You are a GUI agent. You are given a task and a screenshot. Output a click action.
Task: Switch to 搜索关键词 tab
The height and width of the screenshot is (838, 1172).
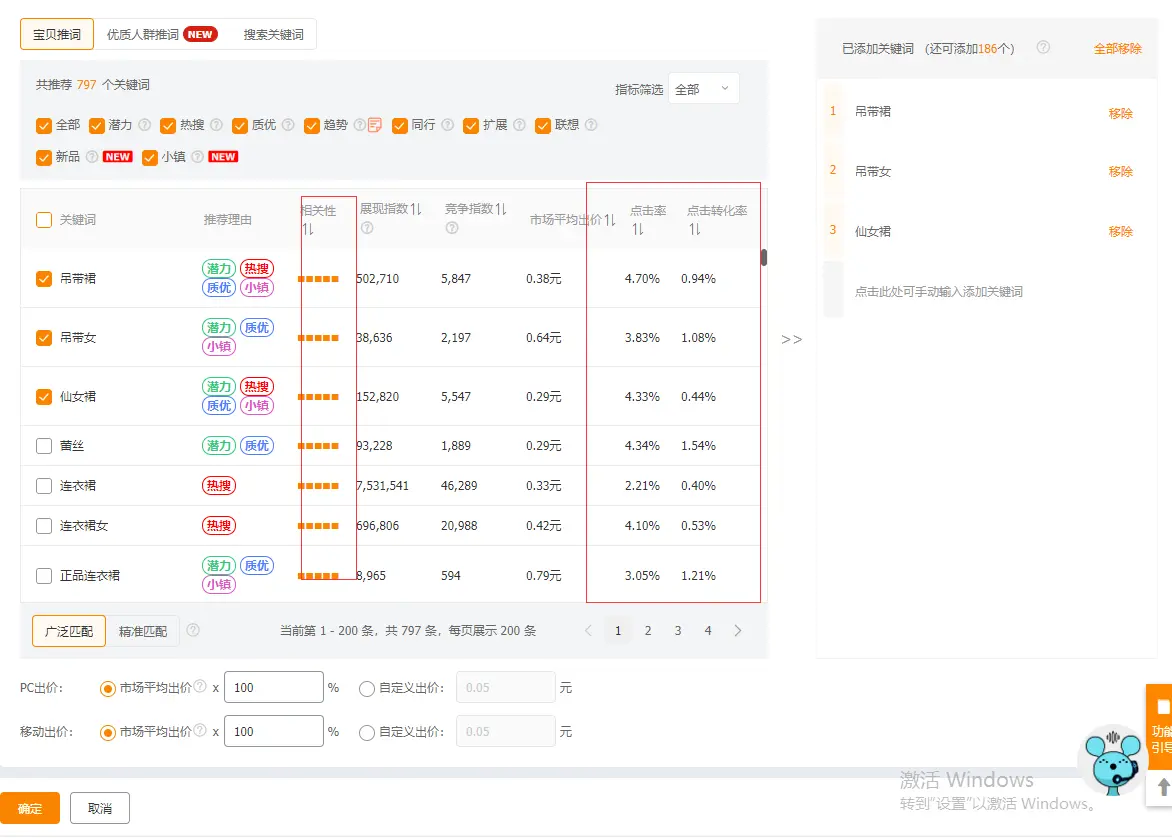coord(273,34)
